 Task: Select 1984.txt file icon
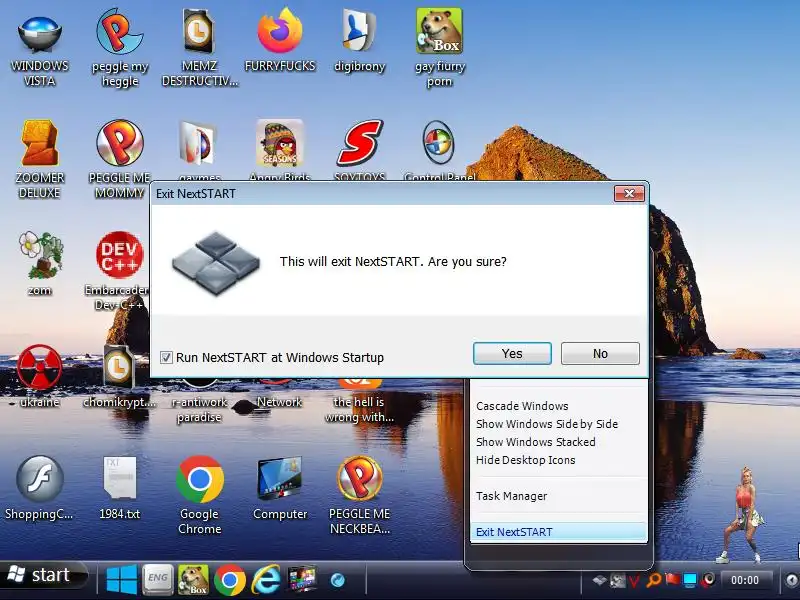[x=119, y=488]
